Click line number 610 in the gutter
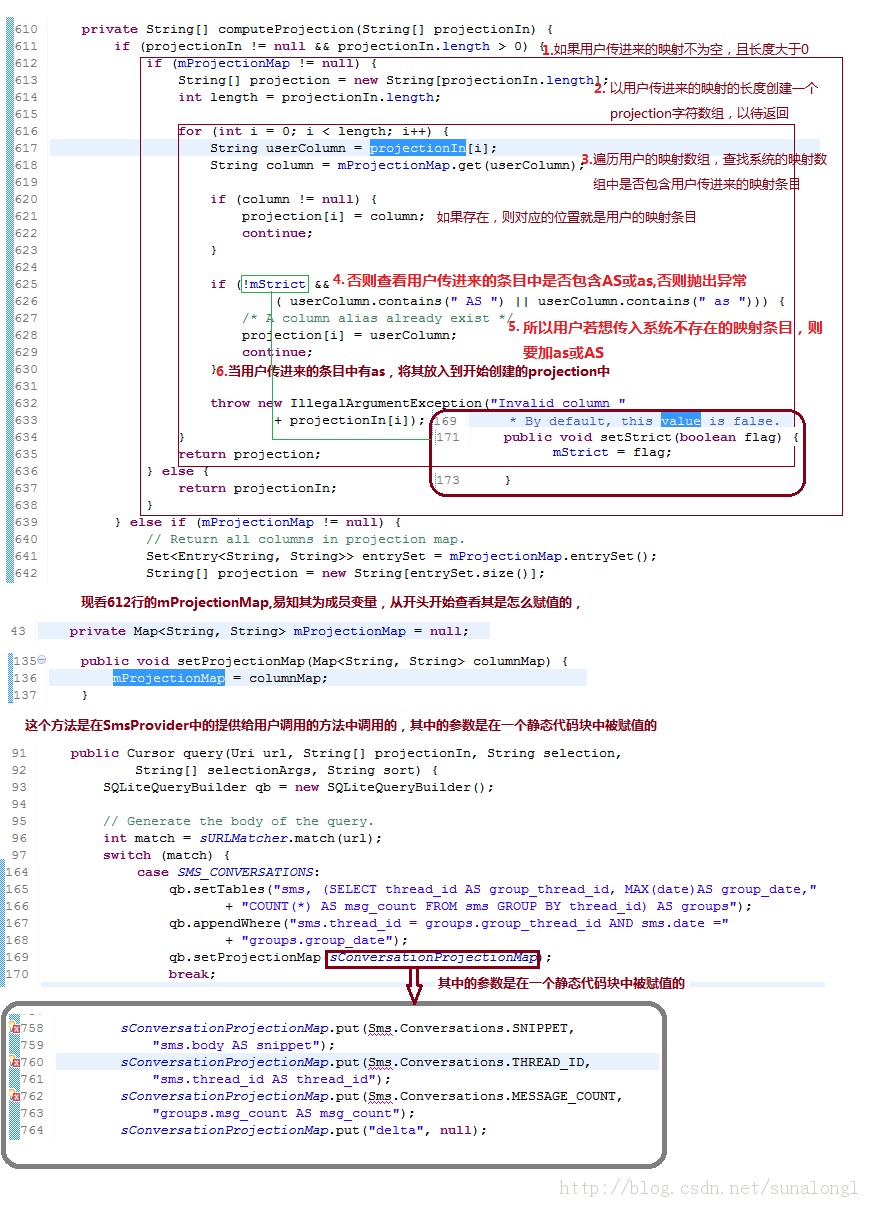The image size is (872, 1208). pyautogui.click(x=26, y=29)
